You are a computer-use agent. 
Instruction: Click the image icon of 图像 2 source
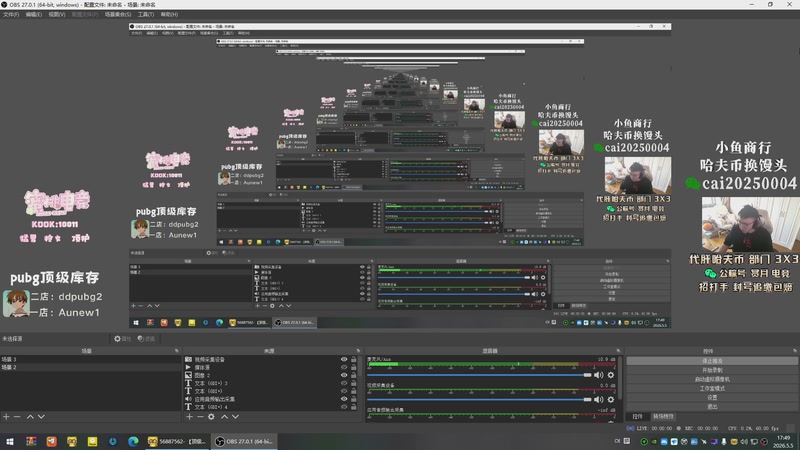pos(188,375)
